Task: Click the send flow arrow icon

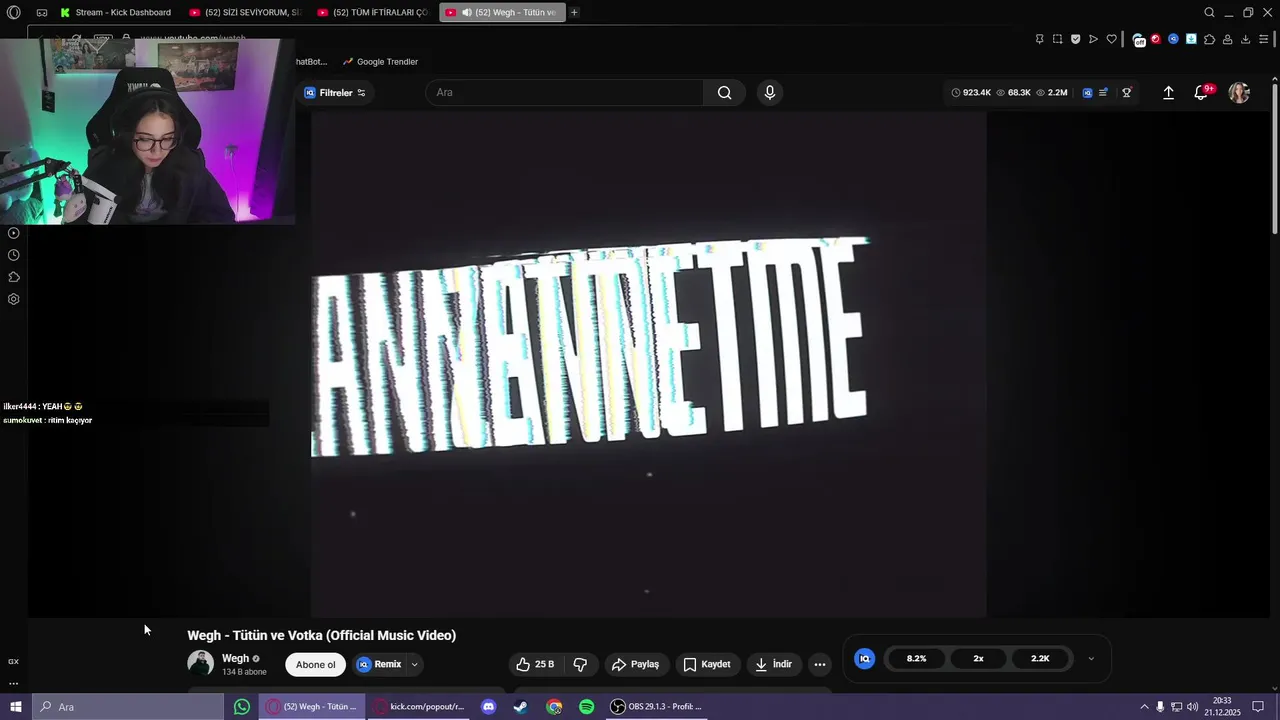Action: 1093,39
